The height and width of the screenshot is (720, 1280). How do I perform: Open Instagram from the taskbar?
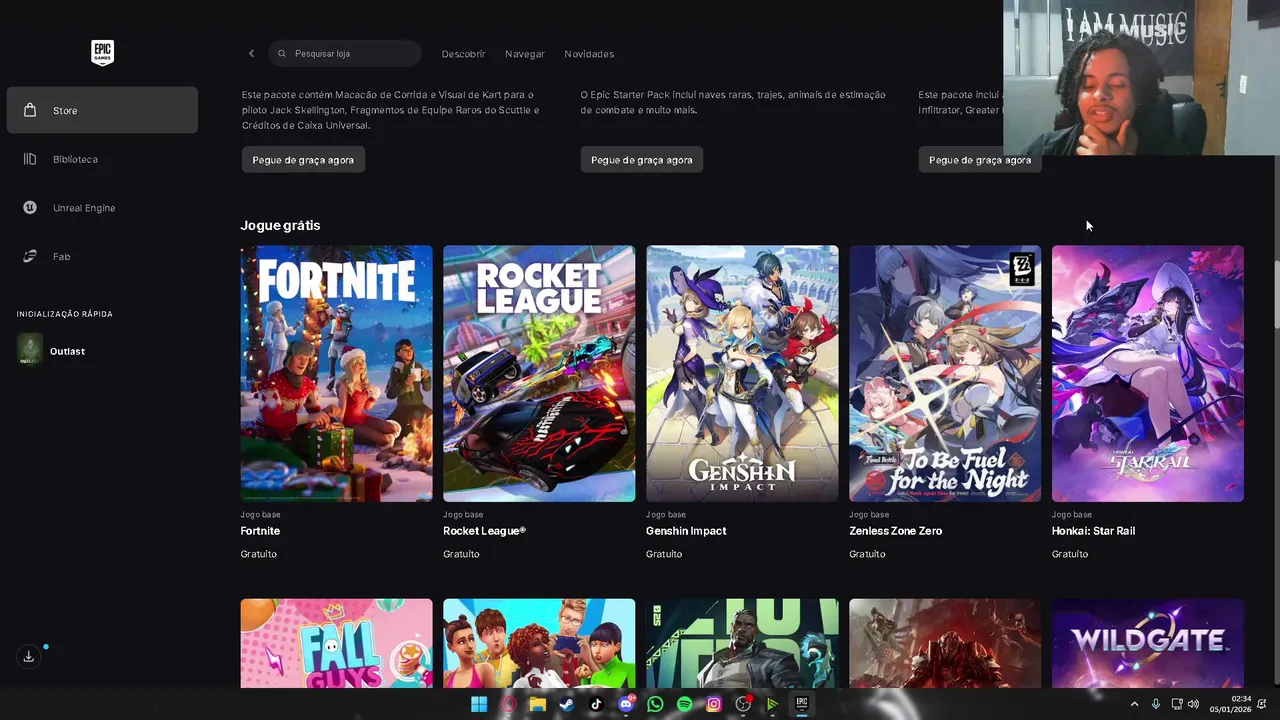[714, 704]
